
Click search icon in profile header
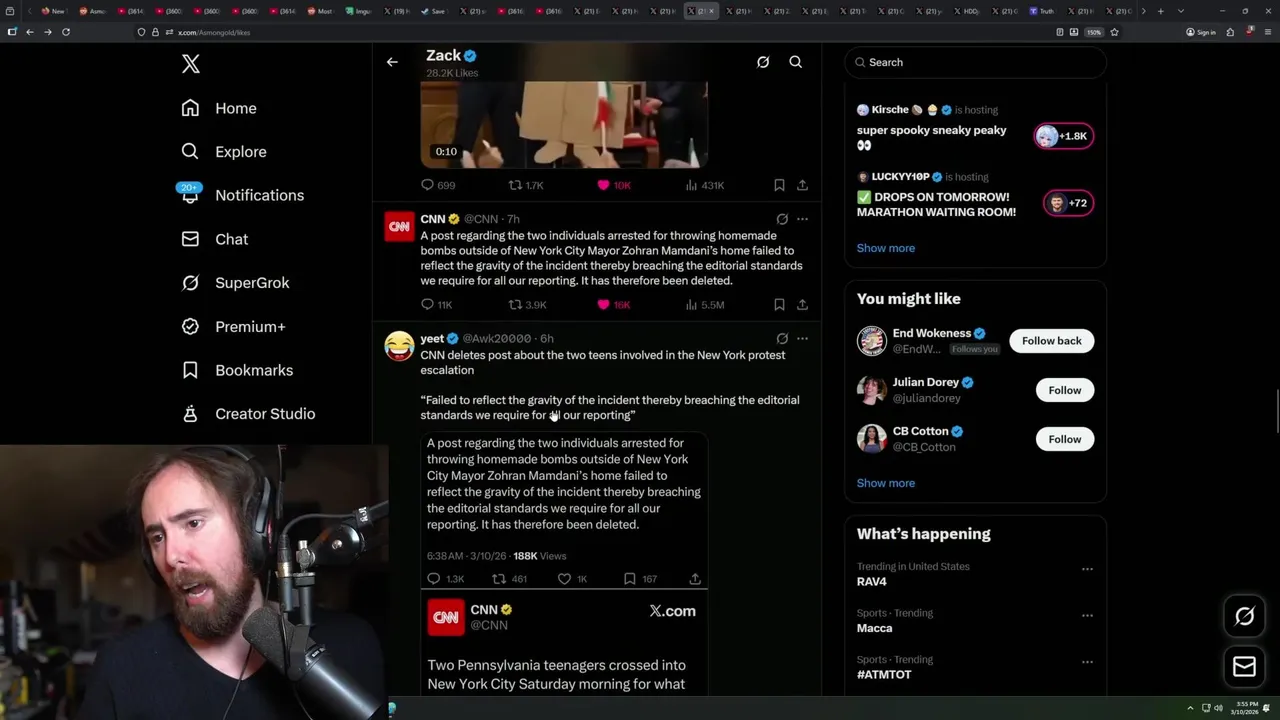(796, 62)
